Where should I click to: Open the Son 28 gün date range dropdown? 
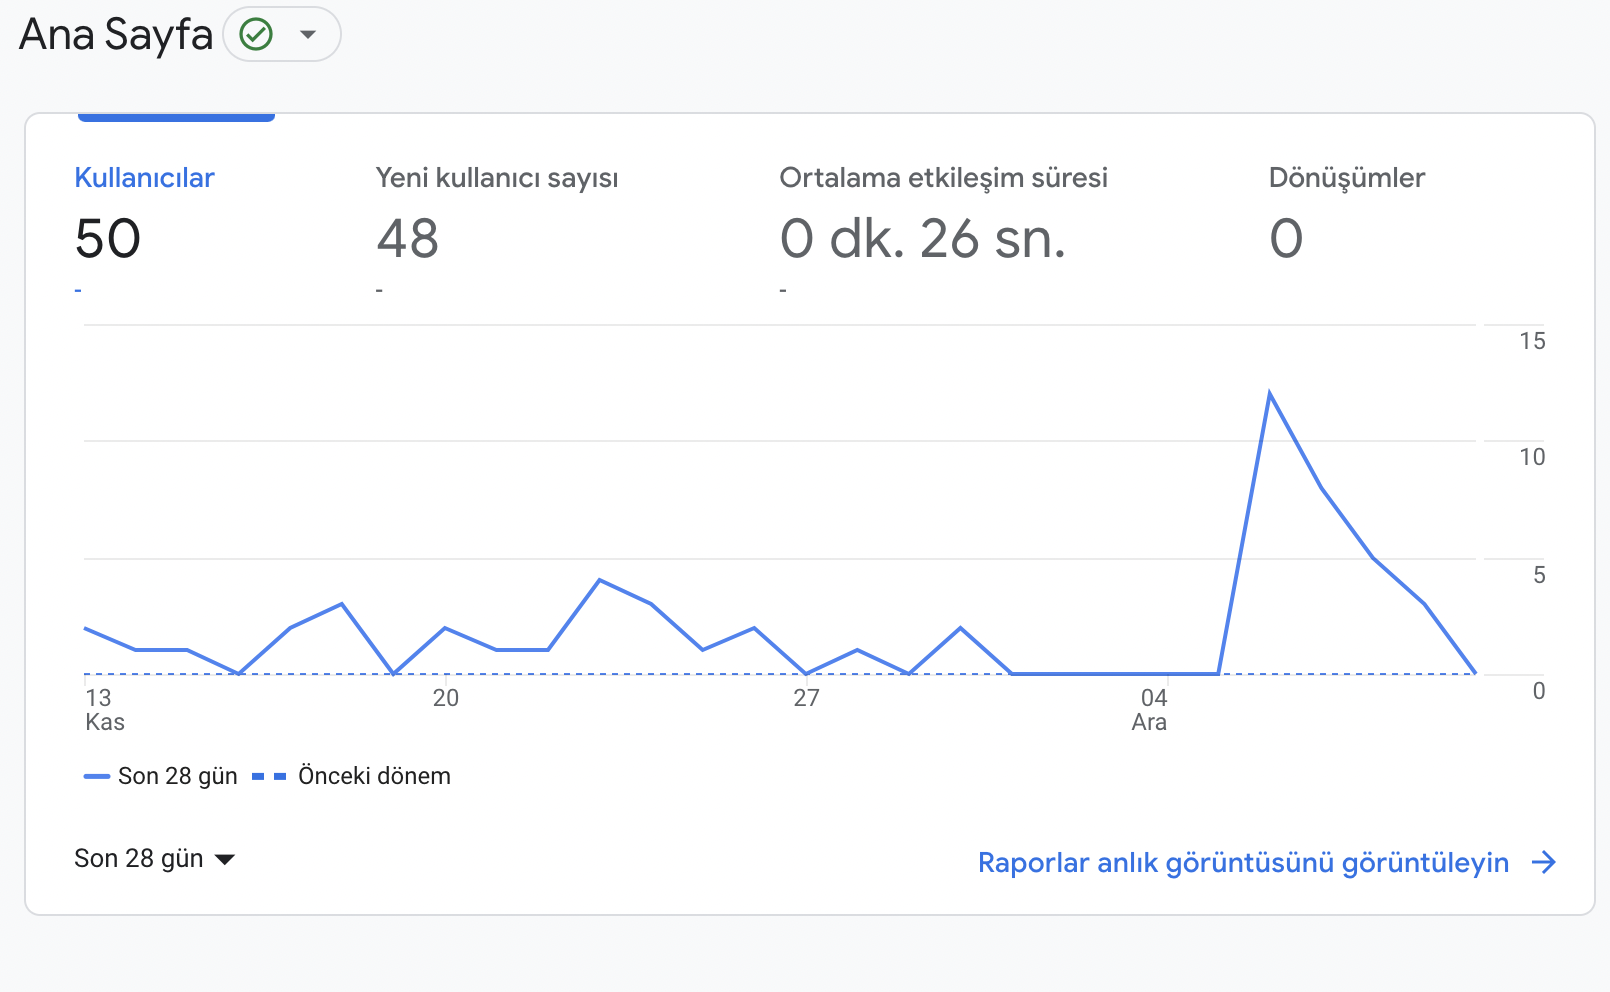pyautogui.click(x=154, y=859)
